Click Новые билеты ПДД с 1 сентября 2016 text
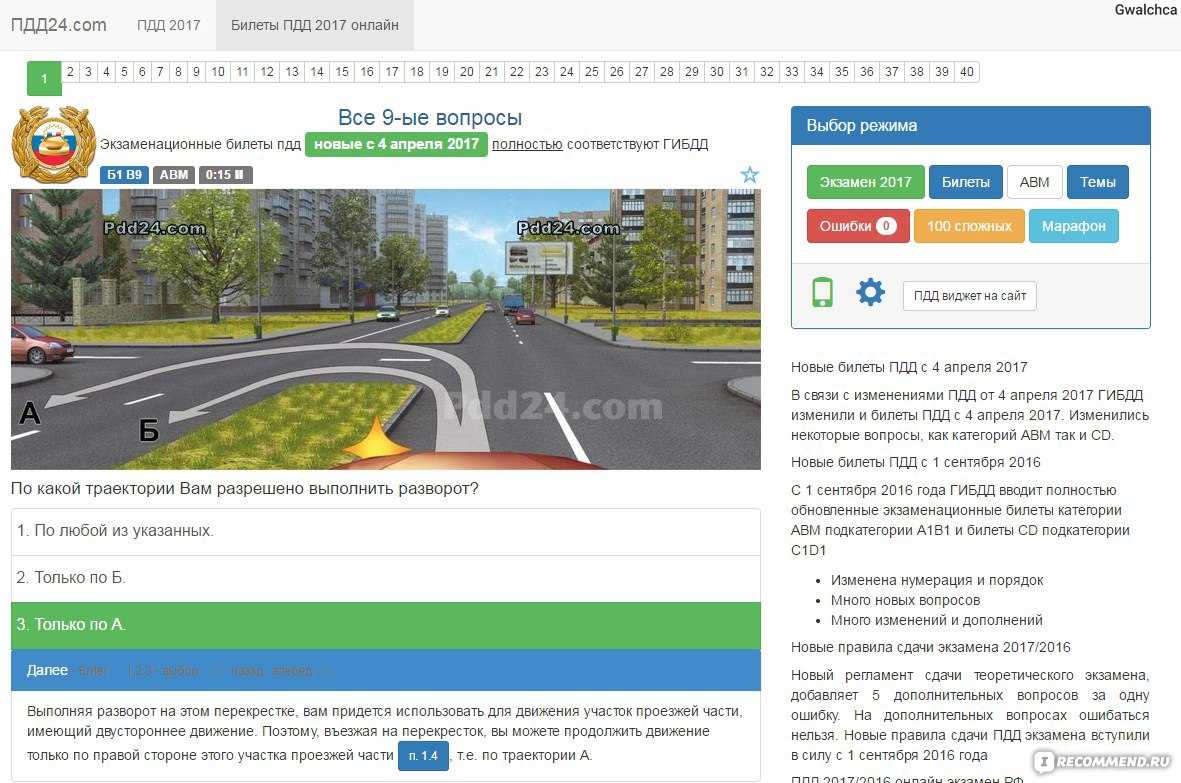This screenshot has width=1181, height=783. pos(915,462)
